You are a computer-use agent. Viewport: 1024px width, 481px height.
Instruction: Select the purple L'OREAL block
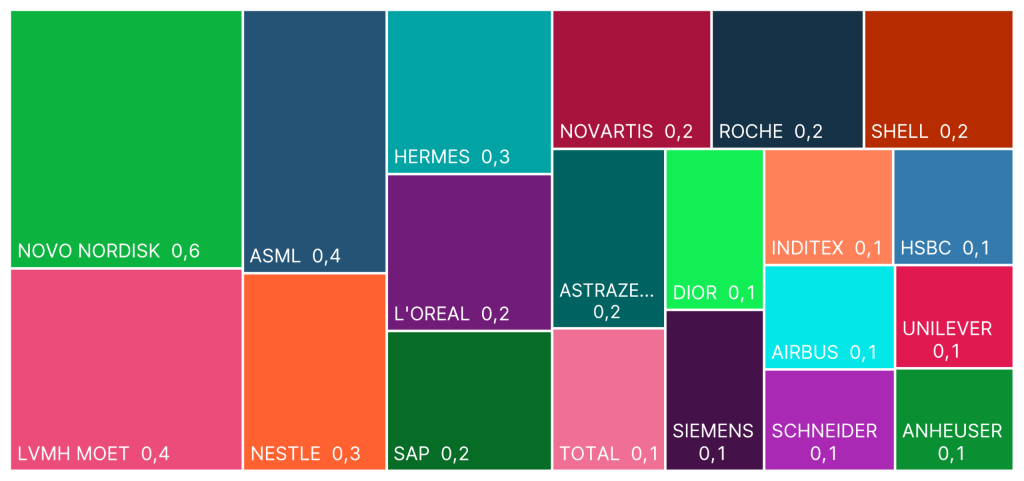(469, 252)
